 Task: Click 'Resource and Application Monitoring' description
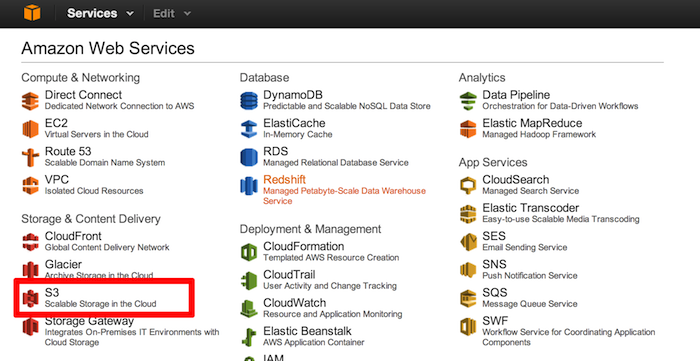(333, 314)
